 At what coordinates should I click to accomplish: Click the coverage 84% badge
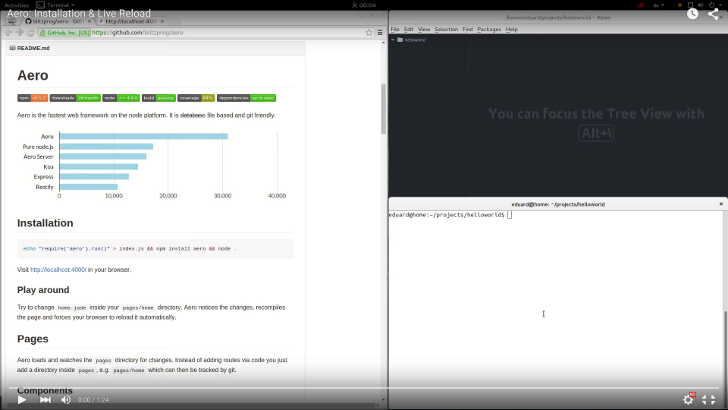(x=196, y=98)
